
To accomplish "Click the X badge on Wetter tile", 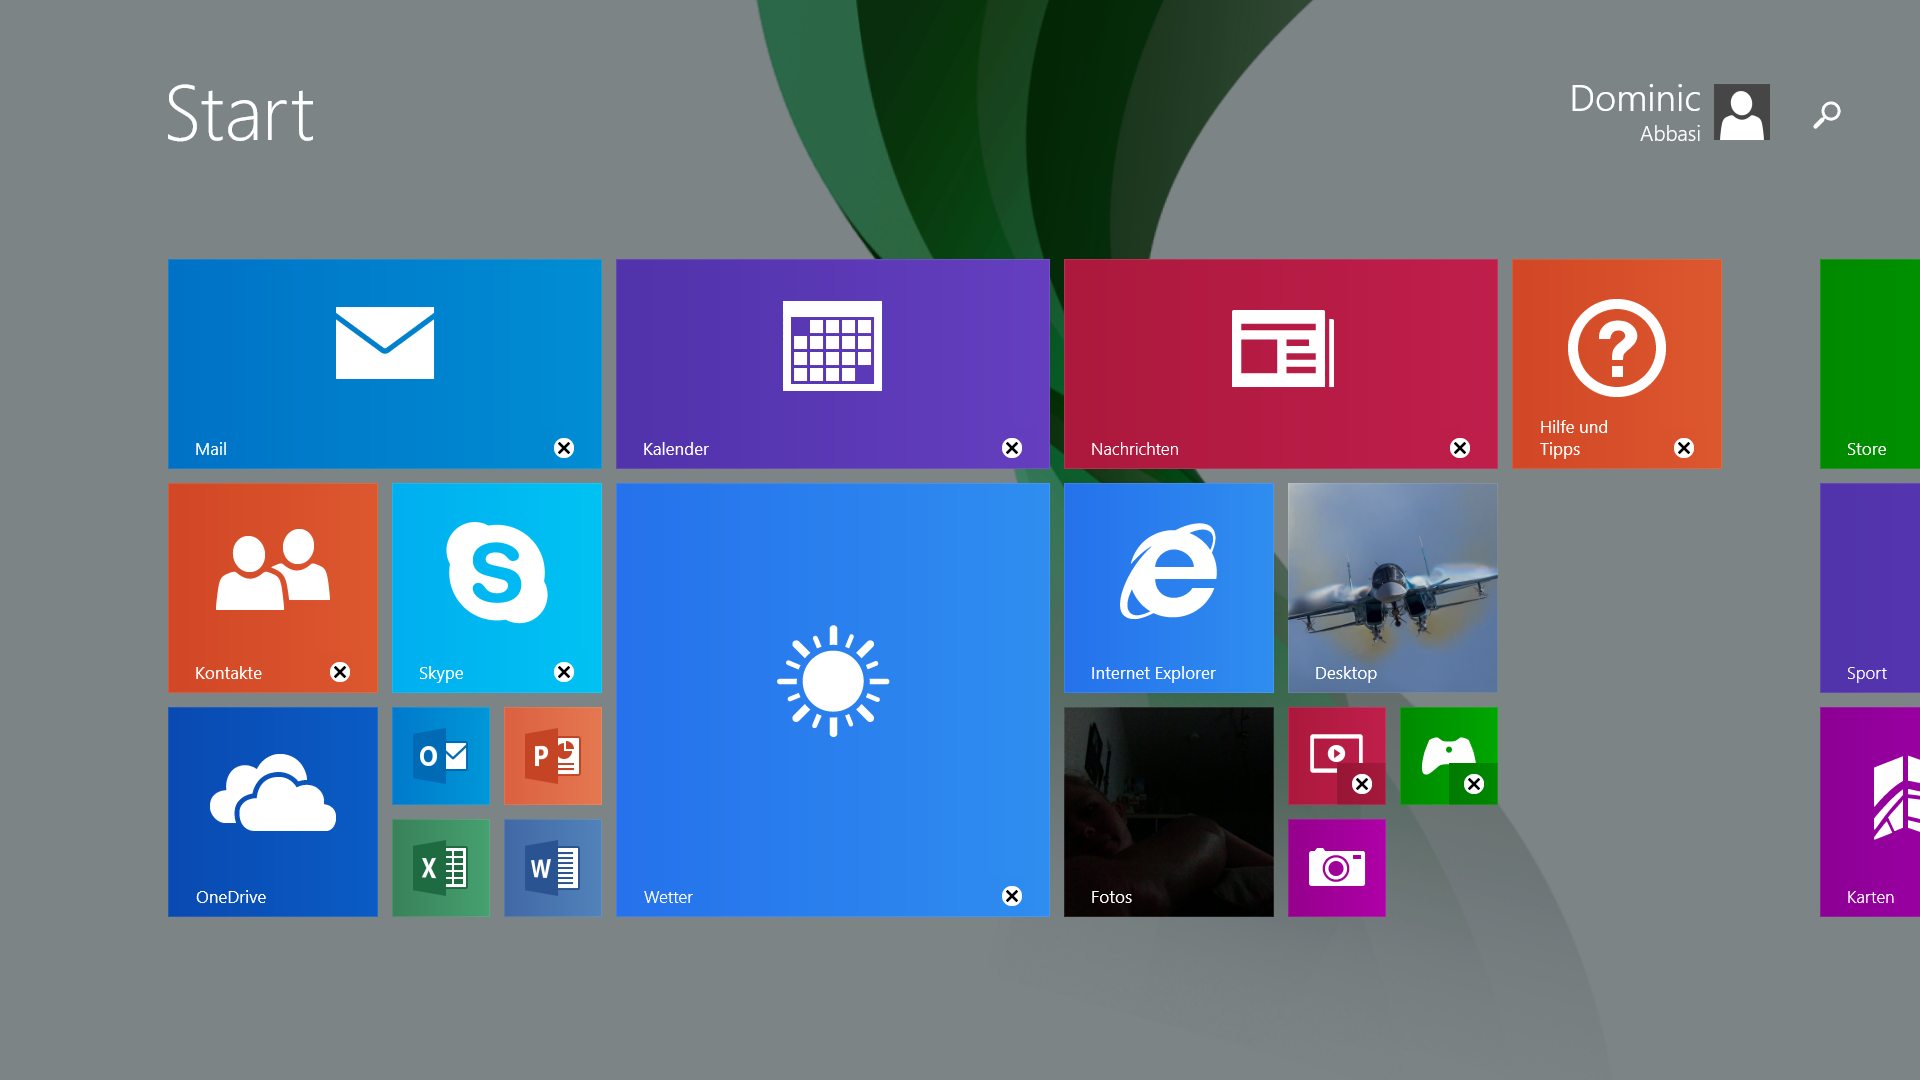I will (1012, 896).
